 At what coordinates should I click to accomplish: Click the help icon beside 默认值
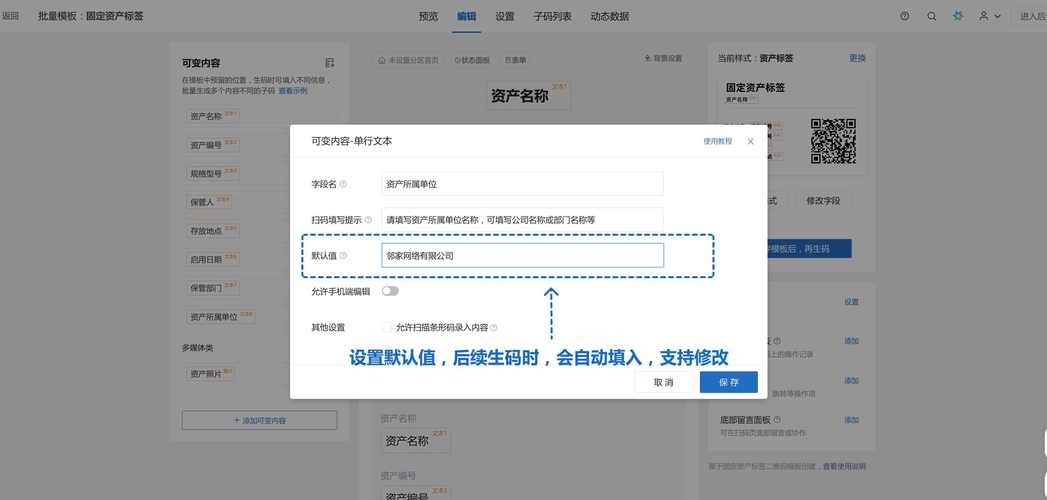coord(343,256)
